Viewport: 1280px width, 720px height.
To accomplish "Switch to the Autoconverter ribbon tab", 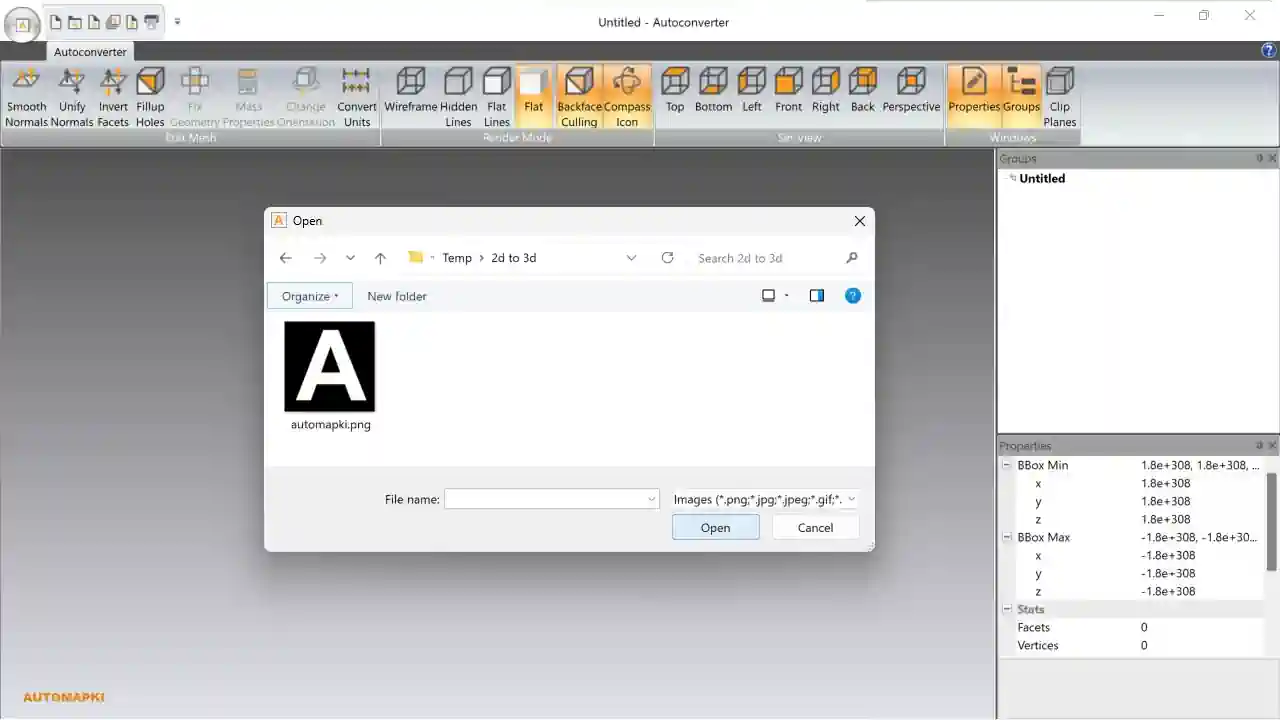I will coord(89,51).
